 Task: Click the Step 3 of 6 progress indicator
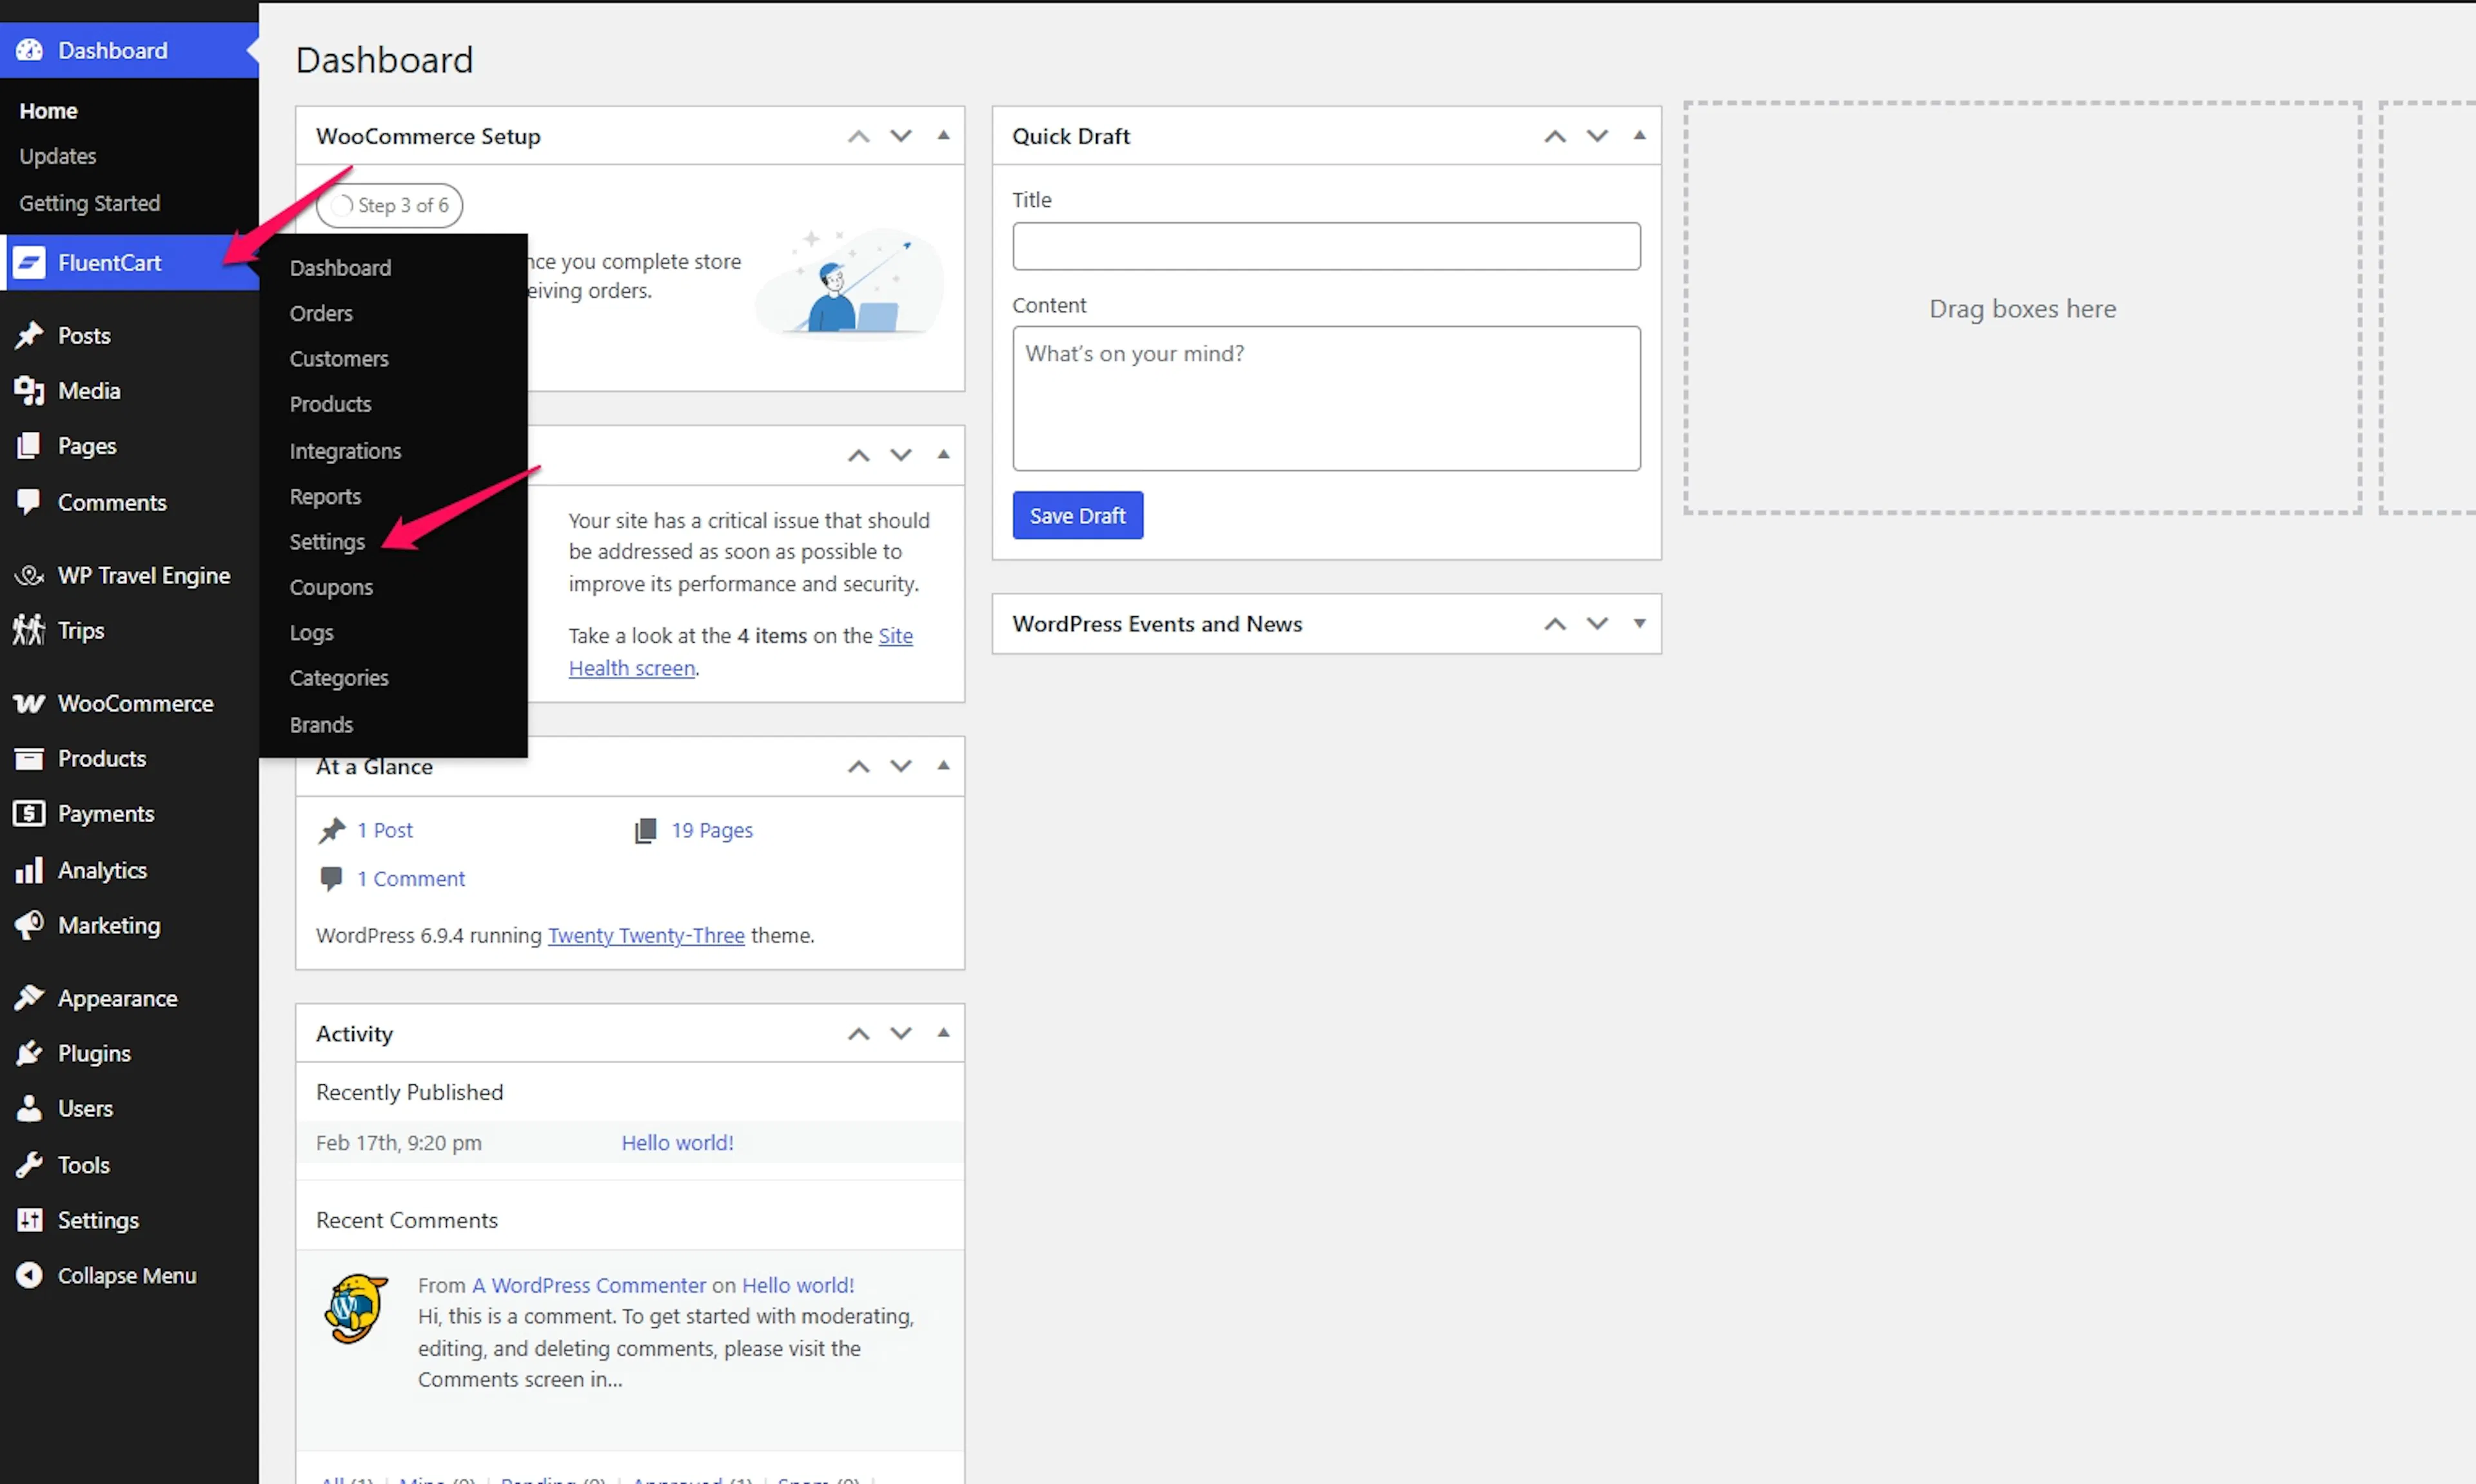[389, 205]
